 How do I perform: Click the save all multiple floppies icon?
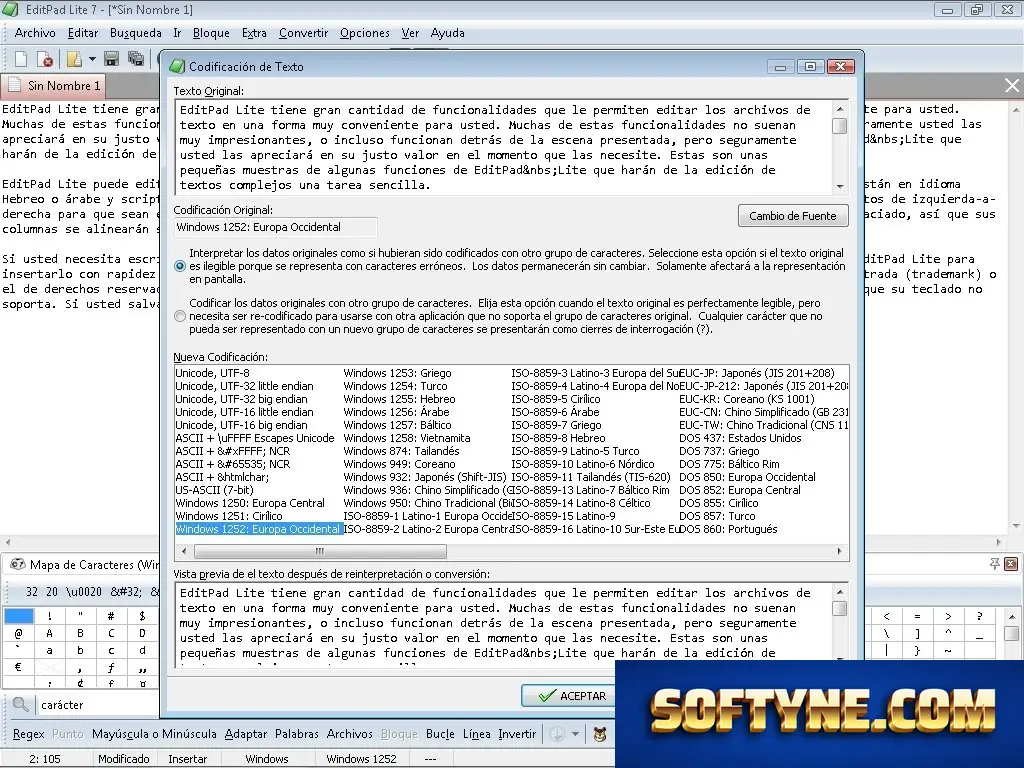[x=136, y=59]
